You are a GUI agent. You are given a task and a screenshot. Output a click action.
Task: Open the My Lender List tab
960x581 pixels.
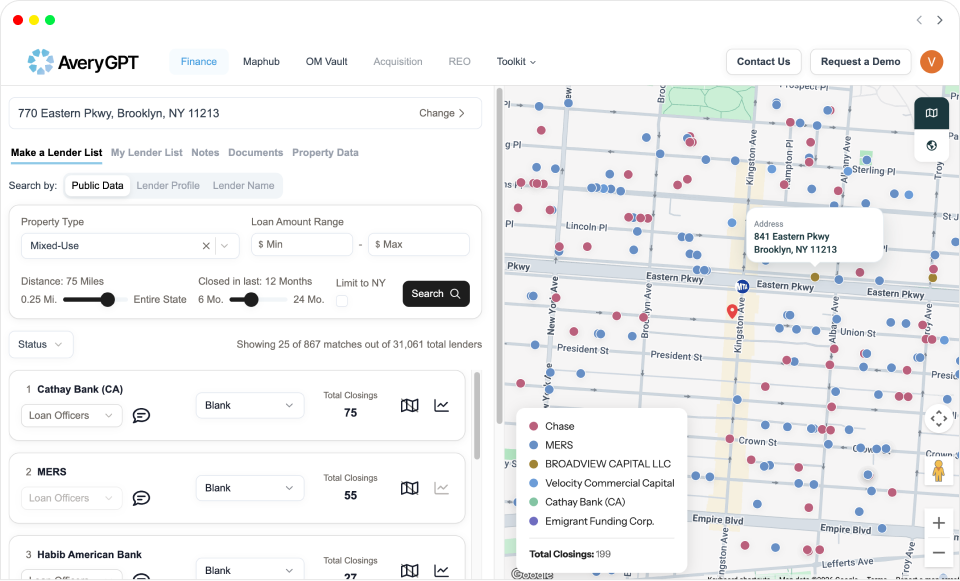pyautogui.click(x=147, y=152)
